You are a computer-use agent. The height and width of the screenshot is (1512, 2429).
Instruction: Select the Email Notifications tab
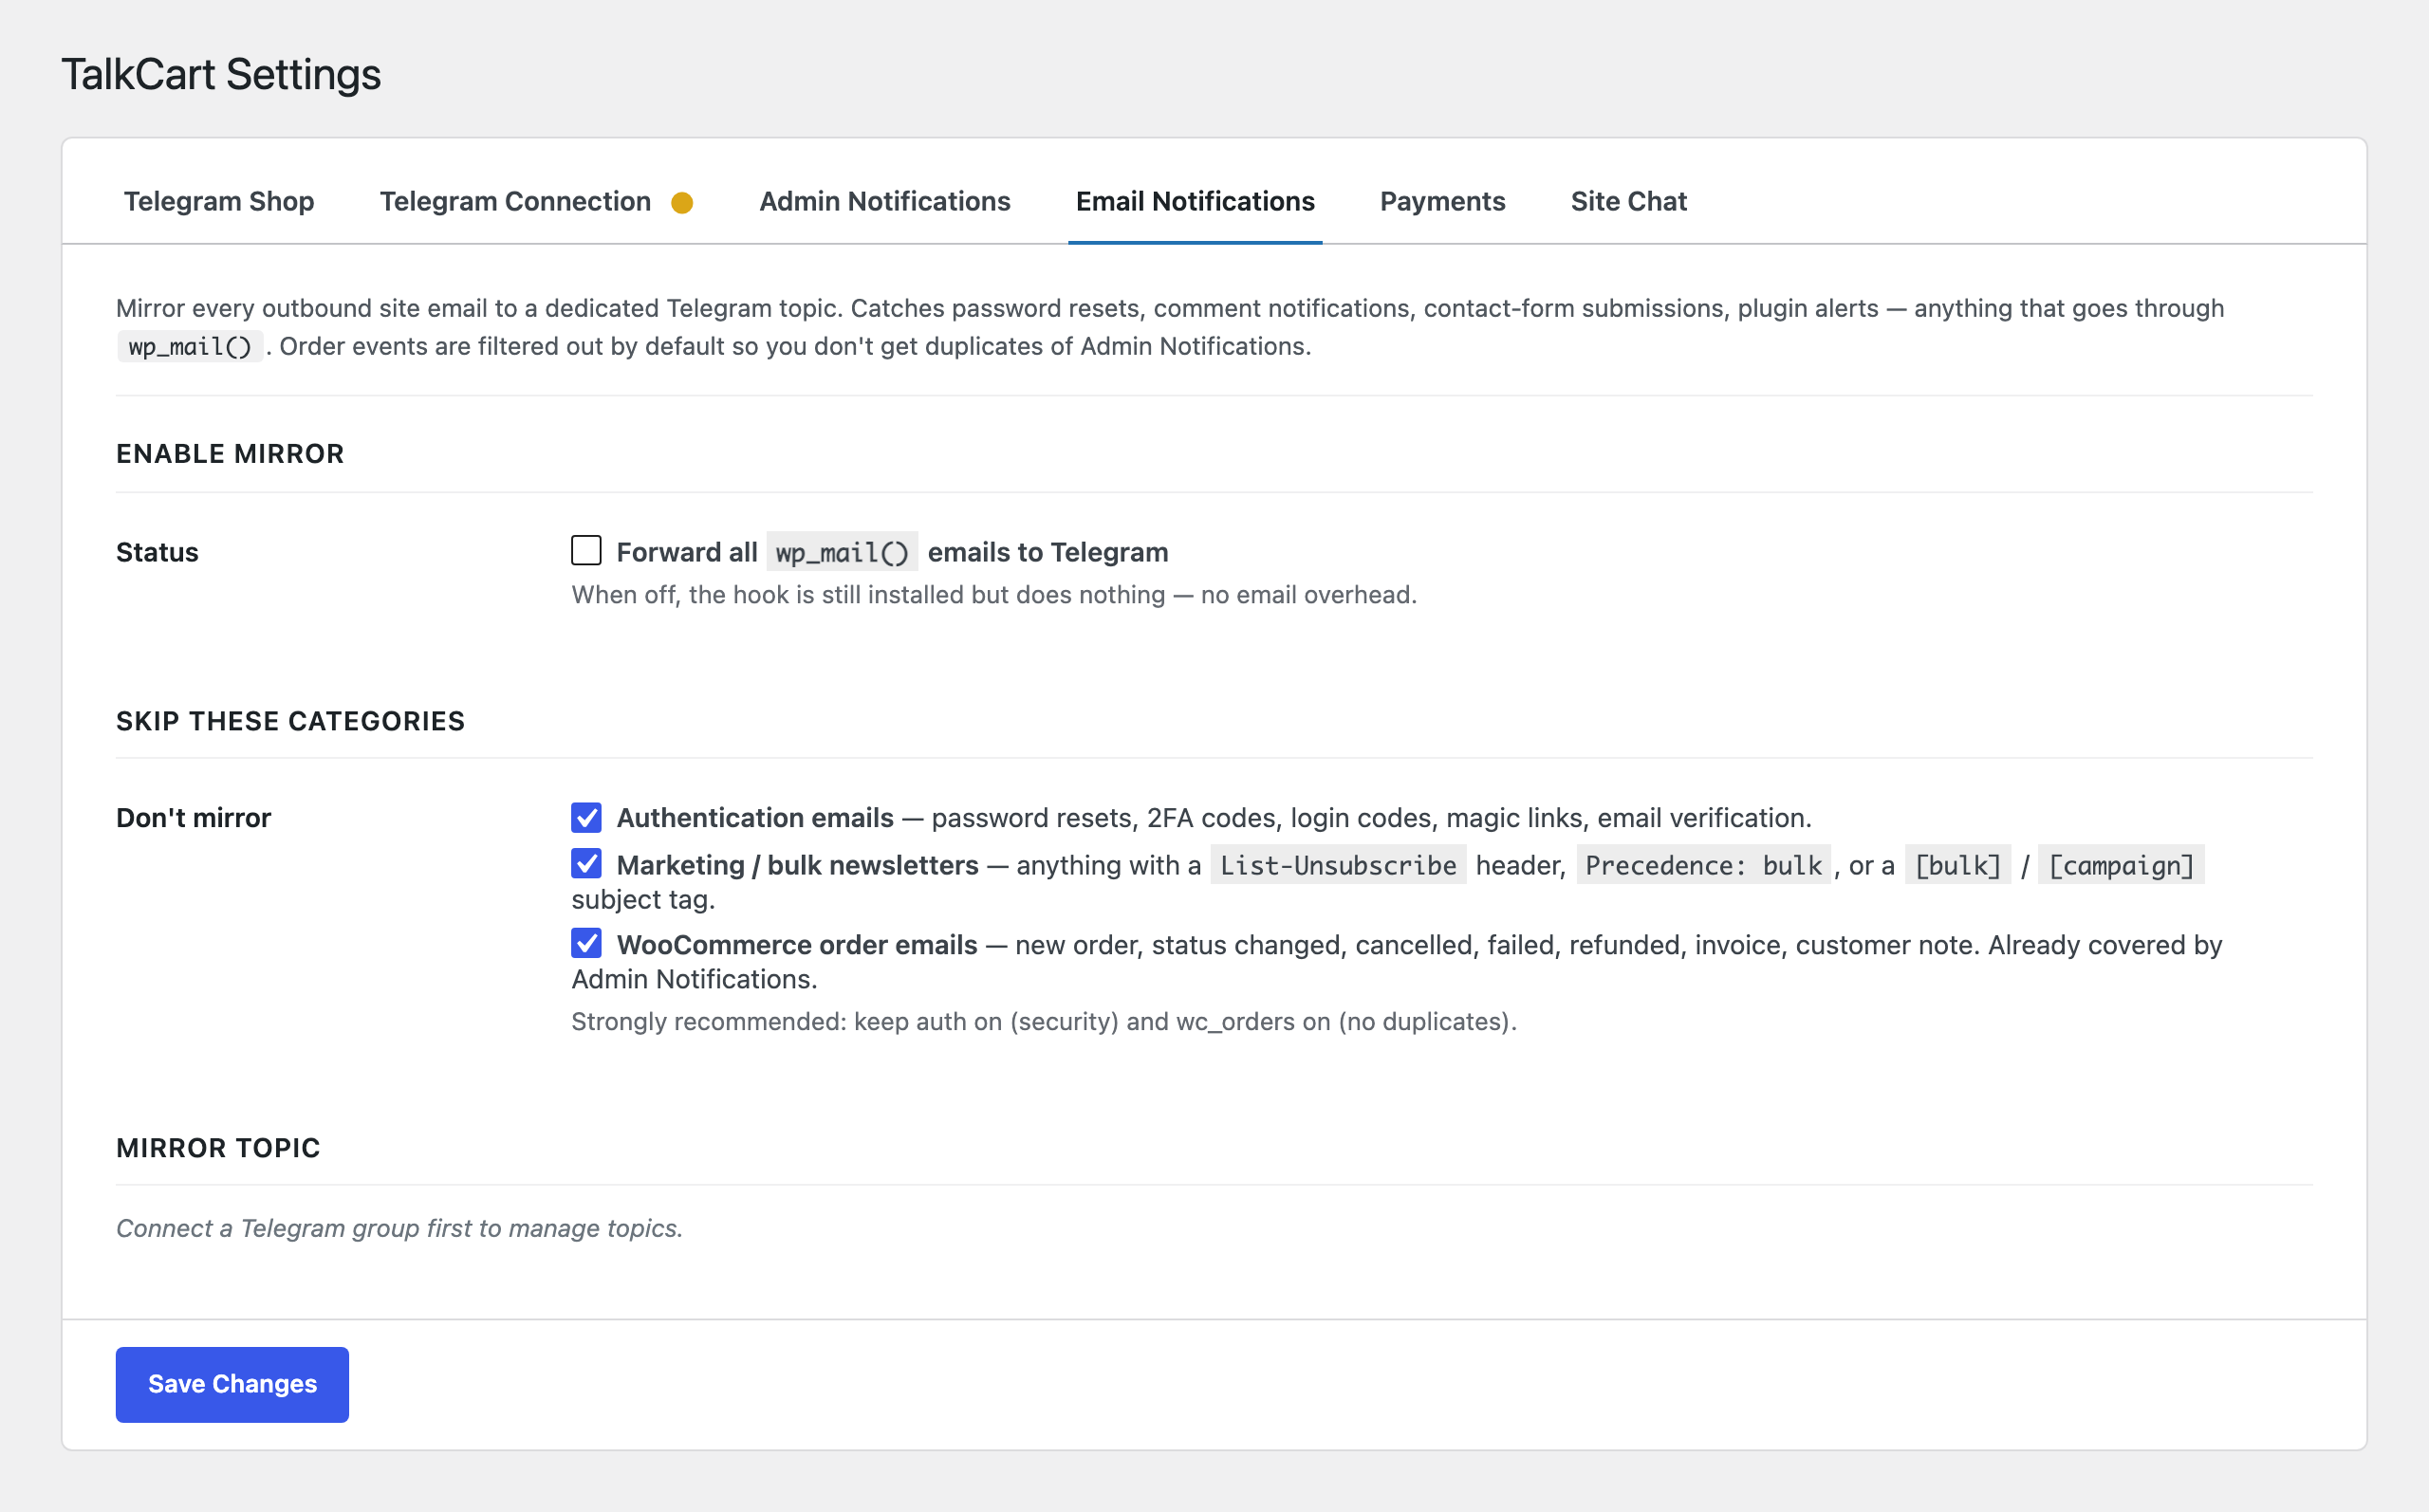[x=1195, y=201]
